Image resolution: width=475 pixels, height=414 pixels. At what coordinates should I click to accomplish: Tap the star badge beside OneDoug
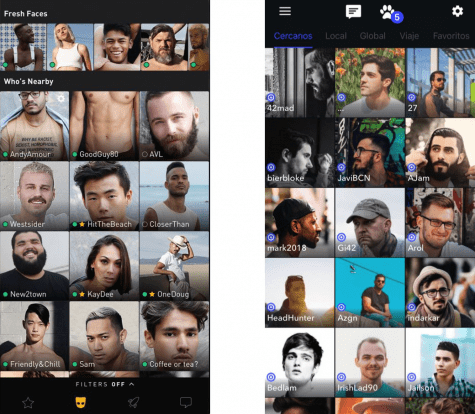(152, 294)
